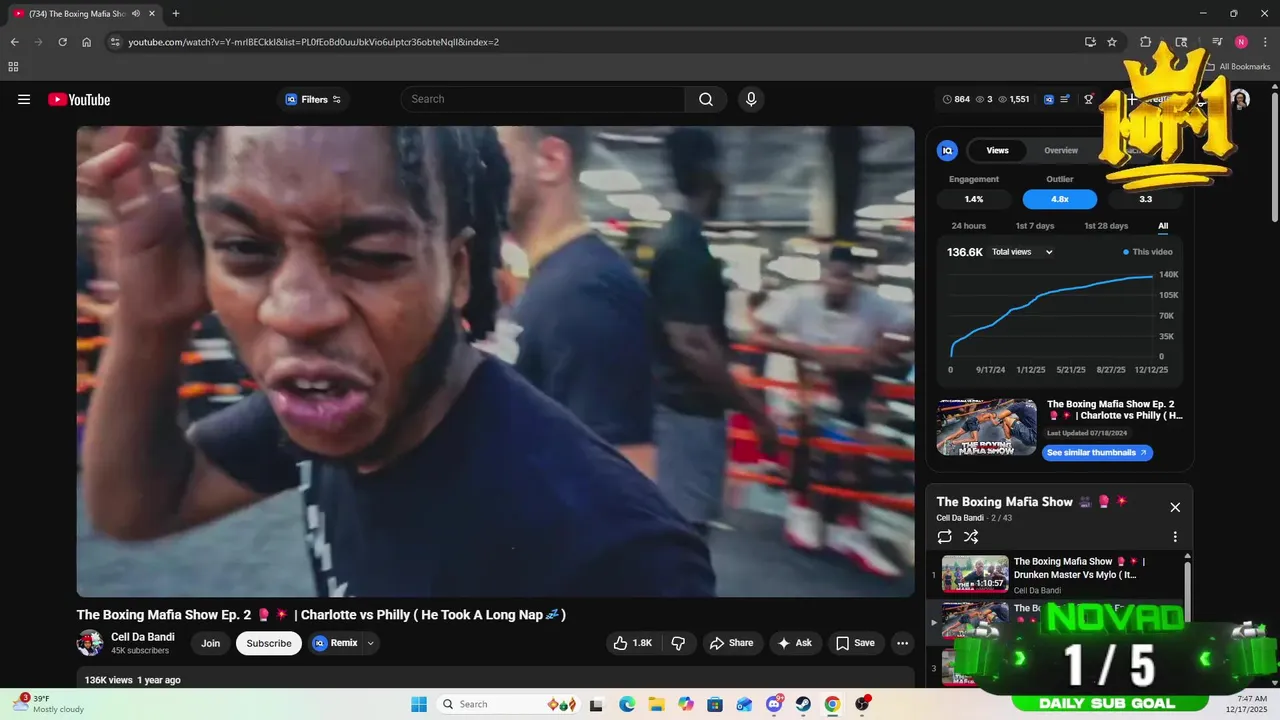Open the list icon in top stats bar
The height and width of the screenshot is (720, 1280).
[x=1066, y=99]
